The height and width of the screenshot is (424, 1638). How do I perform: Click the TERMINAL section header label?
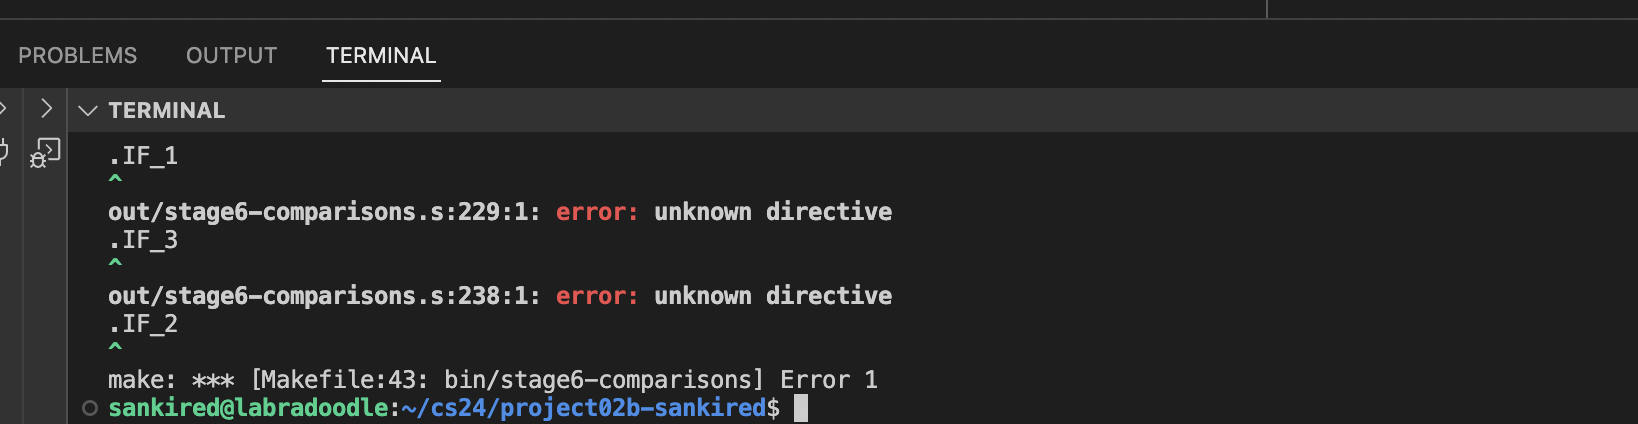click(167, 110)
